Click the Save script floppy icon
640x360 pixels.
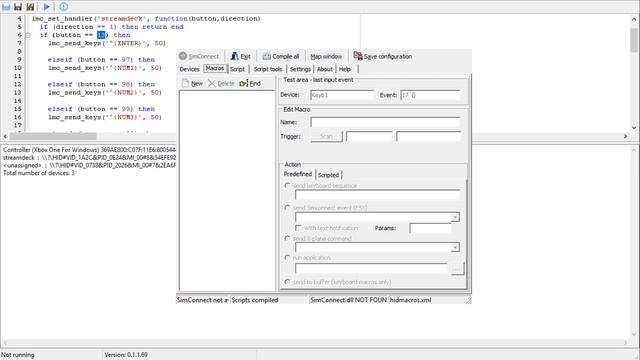[18, 7]
